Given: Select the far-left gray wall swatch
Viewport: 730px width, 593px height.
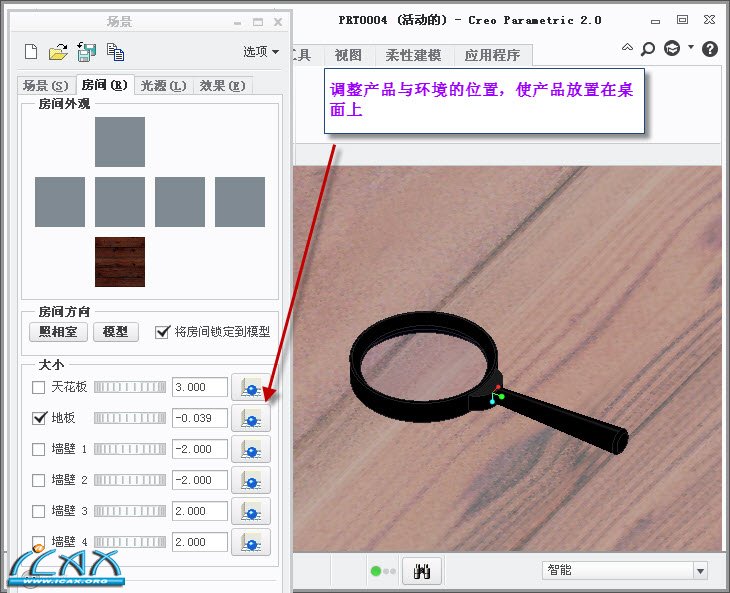Looking at the screenshot, I should point(60,202).
